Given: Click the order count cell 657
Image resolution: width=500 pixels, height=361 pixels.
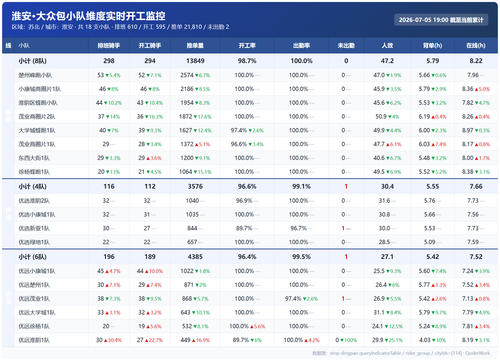Looking at the screenshot, I should (x=192, y=242).
